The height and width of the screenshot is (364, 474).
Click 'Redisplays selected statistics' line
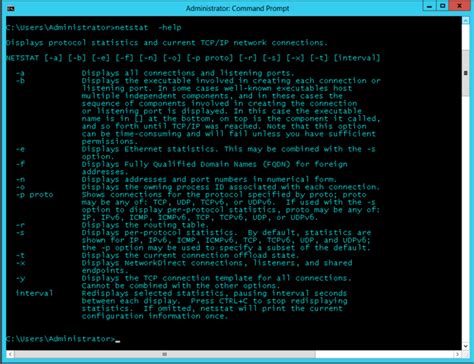pos(214,293)
